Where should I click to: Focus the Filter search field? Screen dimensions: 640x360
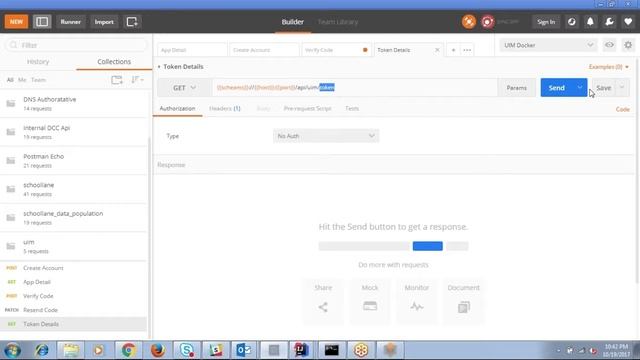tap(76, 45)
